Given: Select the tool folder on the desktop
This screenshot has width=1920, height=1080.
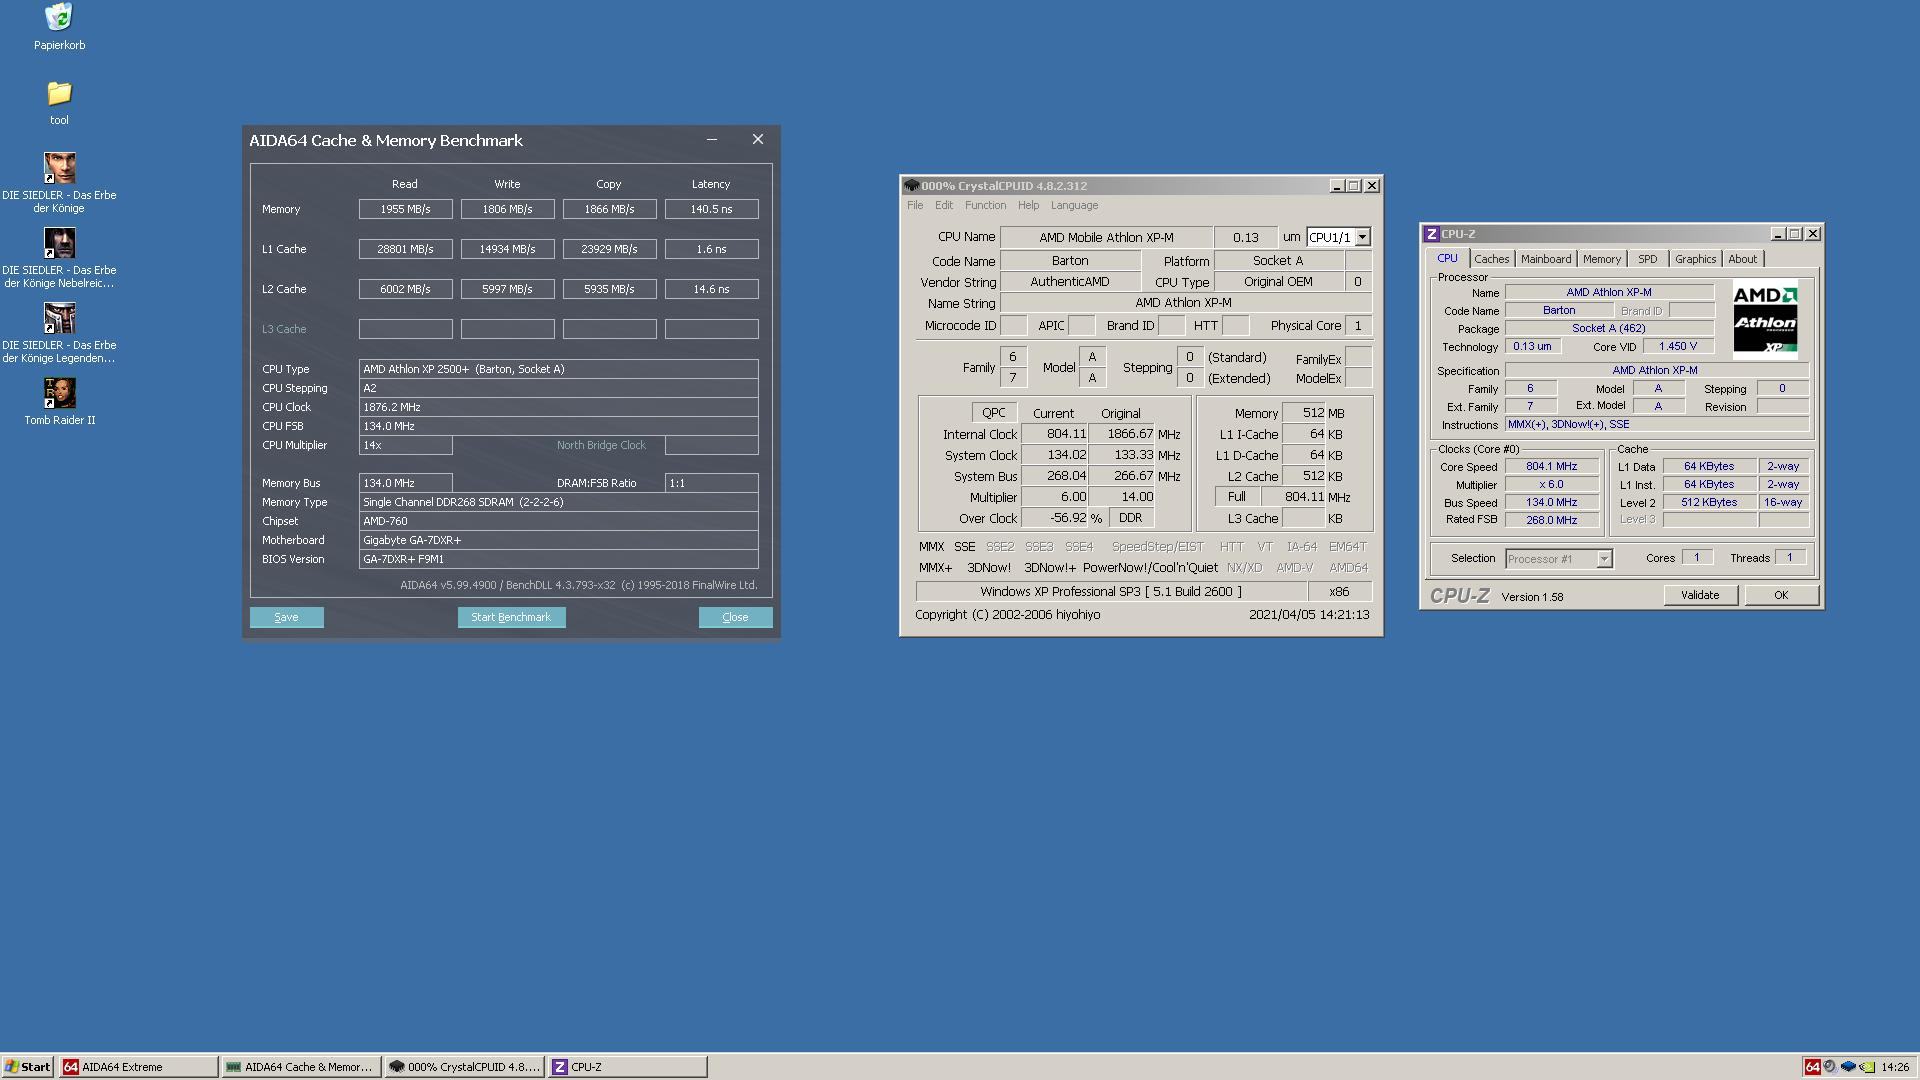Looking at the screenshot, I should click(x=59, y=93).
